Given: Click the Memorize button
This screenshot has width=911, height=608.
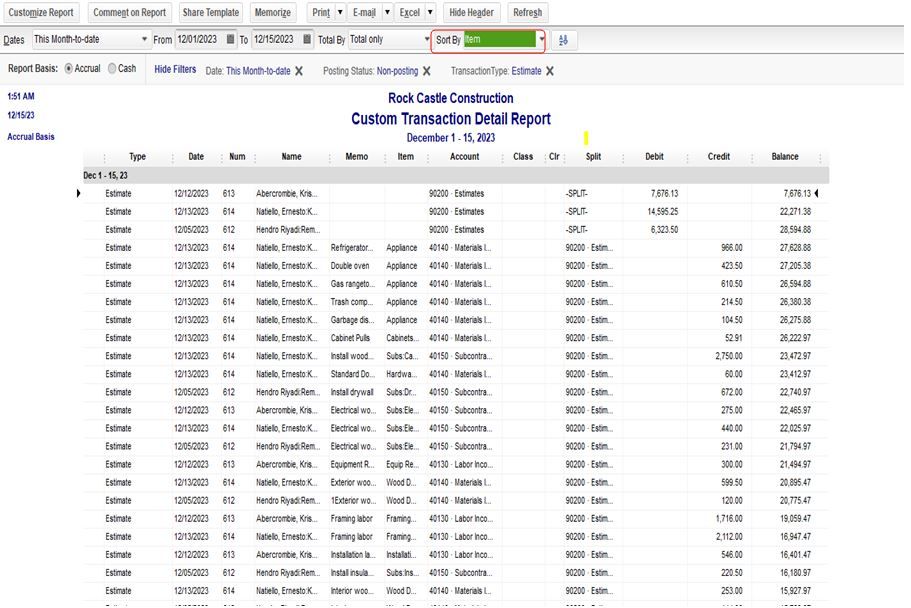Looking at the screenshot, I should coord(272,12).
